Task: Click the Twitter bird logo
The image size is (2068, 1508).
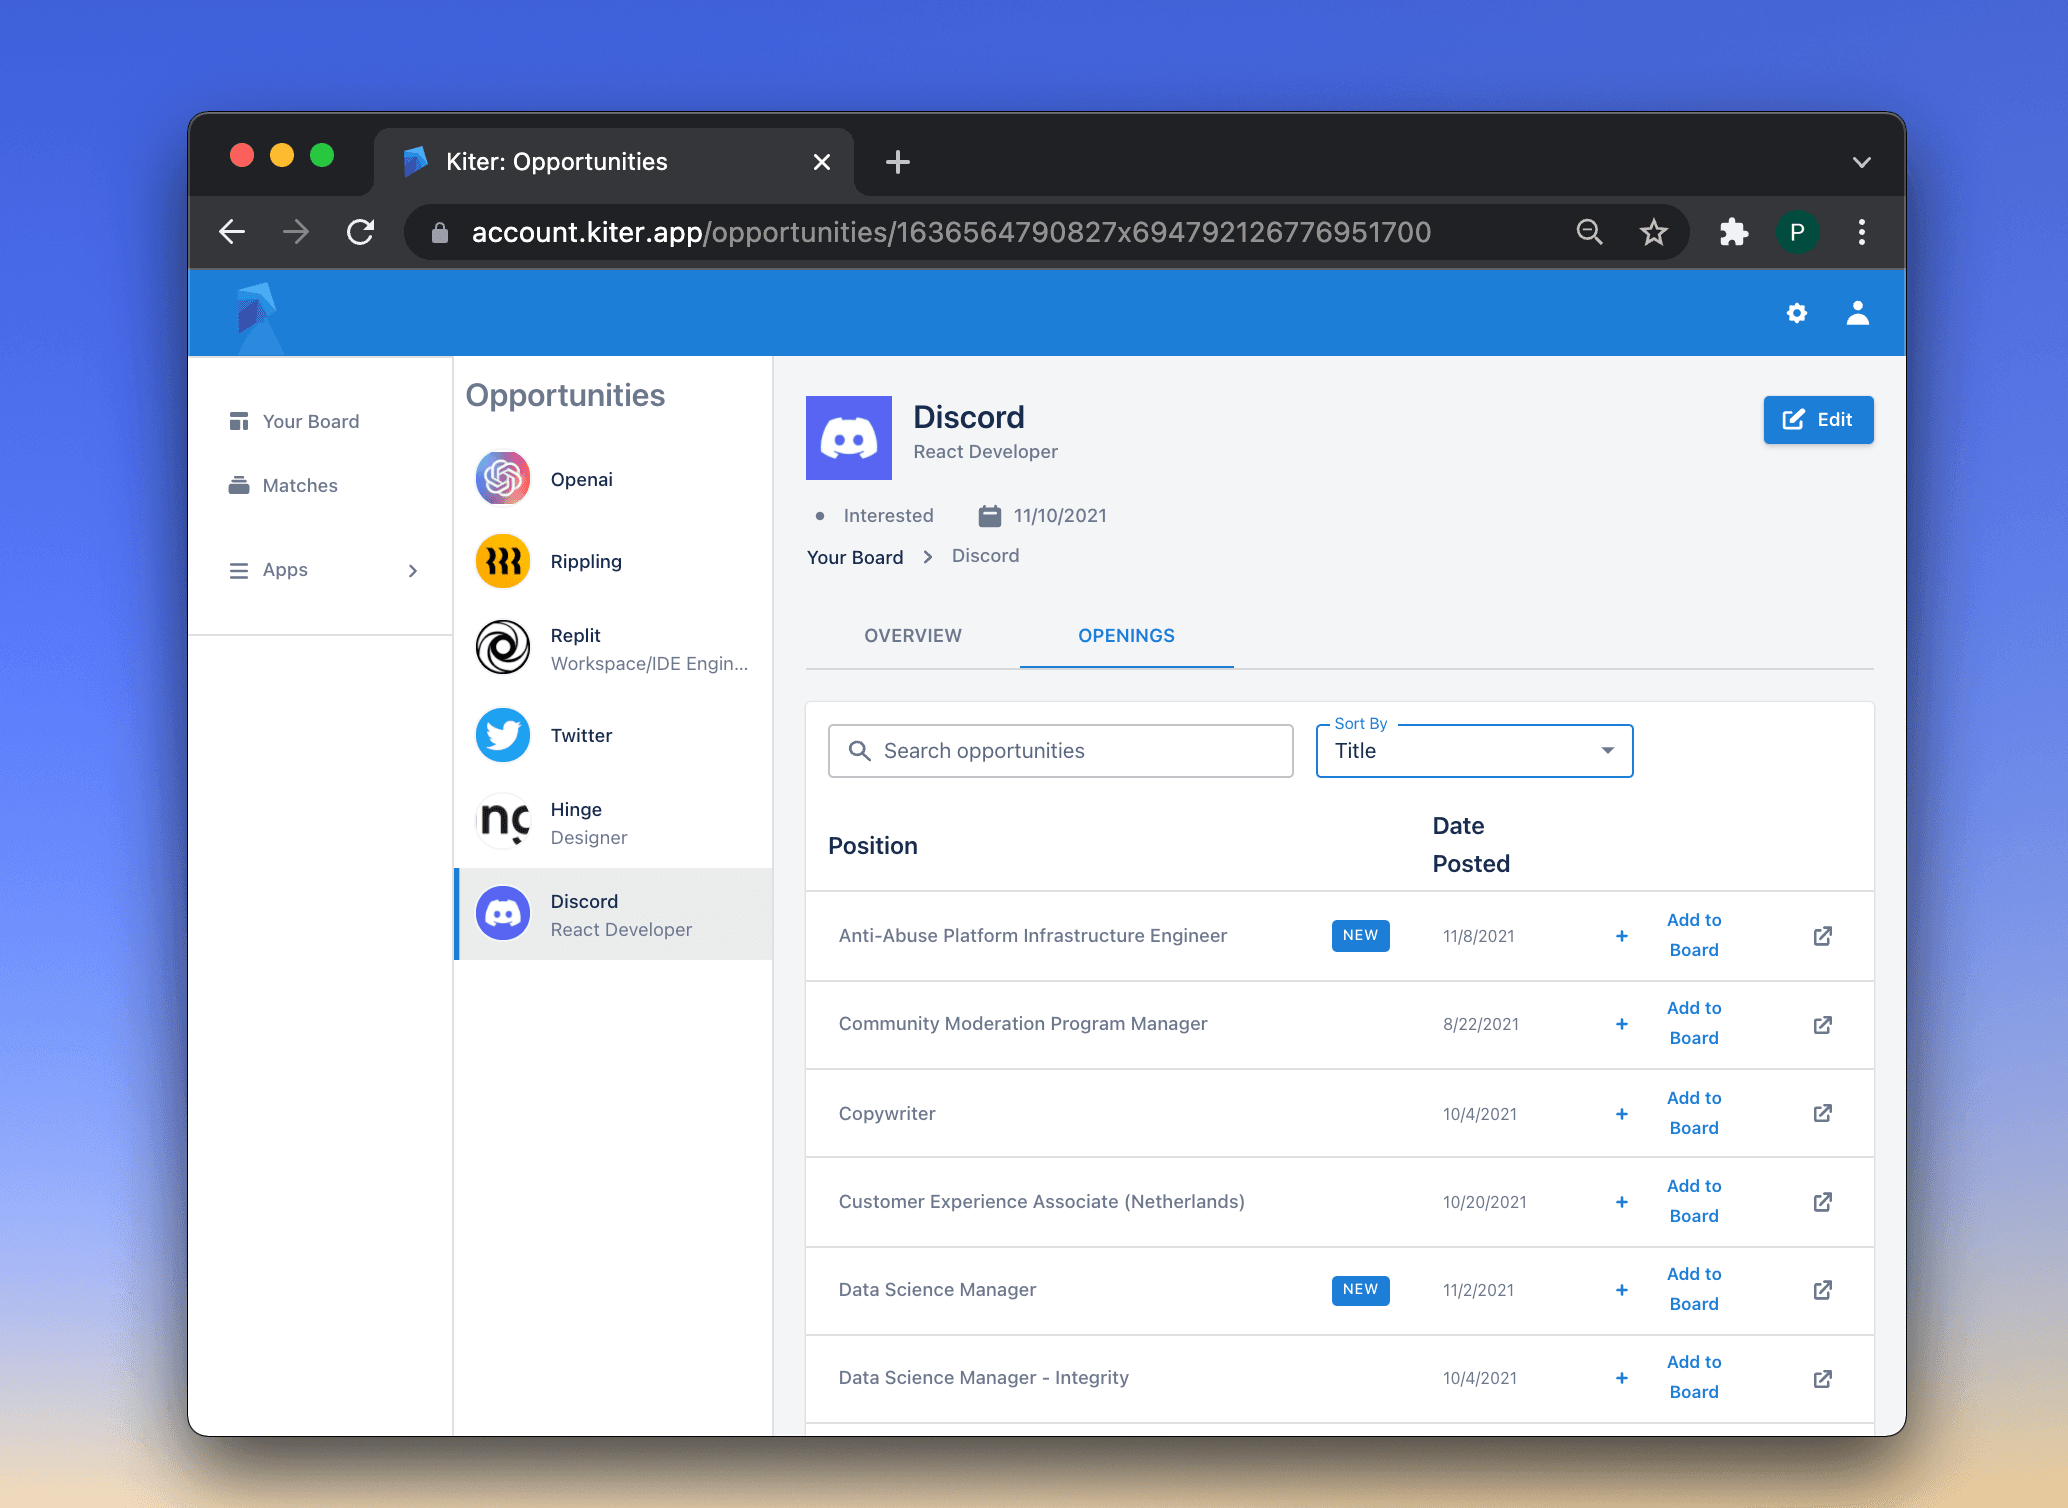Action: tap(502, 735)
